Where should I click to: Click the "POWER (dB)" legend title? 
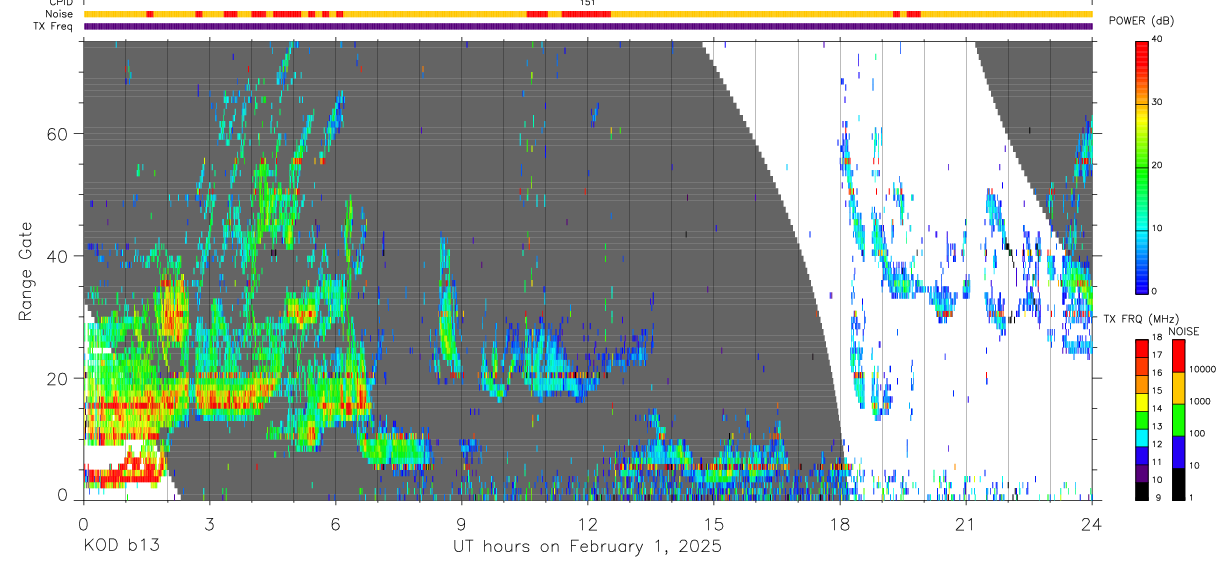tap(1141, 21)
